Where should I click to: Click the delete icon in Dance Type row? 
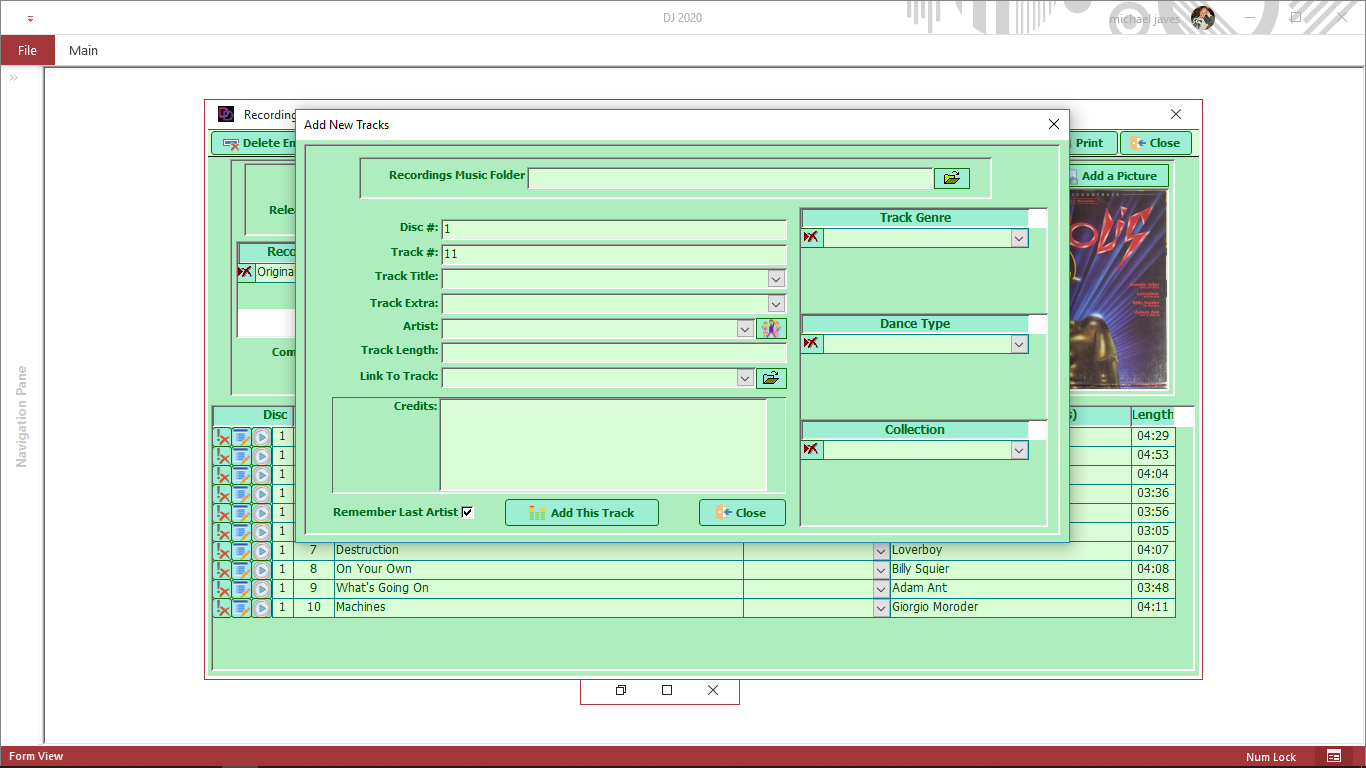point(811,344)
